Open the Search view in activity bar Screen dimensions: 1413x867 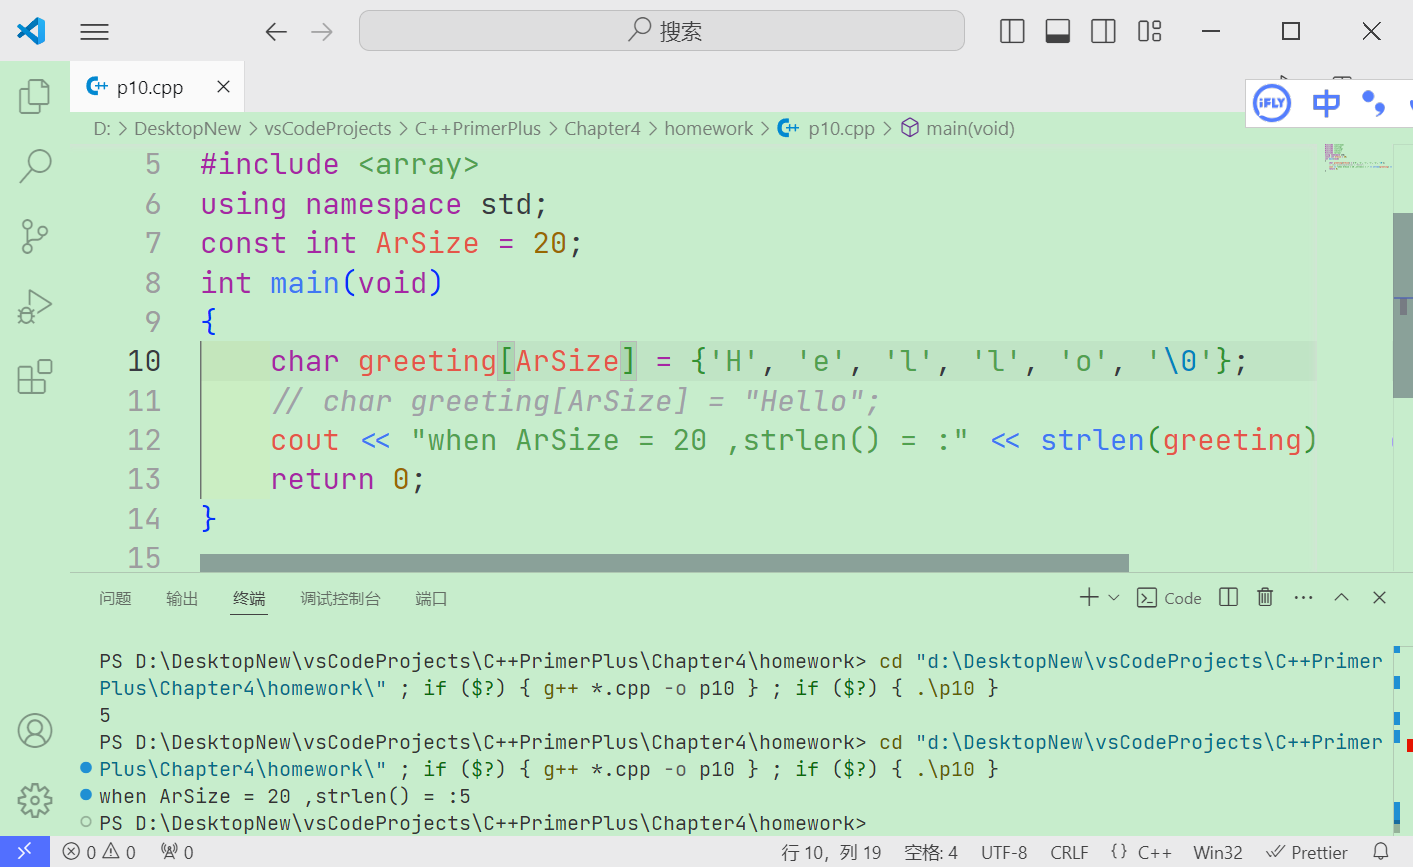(x=35, y=166)
